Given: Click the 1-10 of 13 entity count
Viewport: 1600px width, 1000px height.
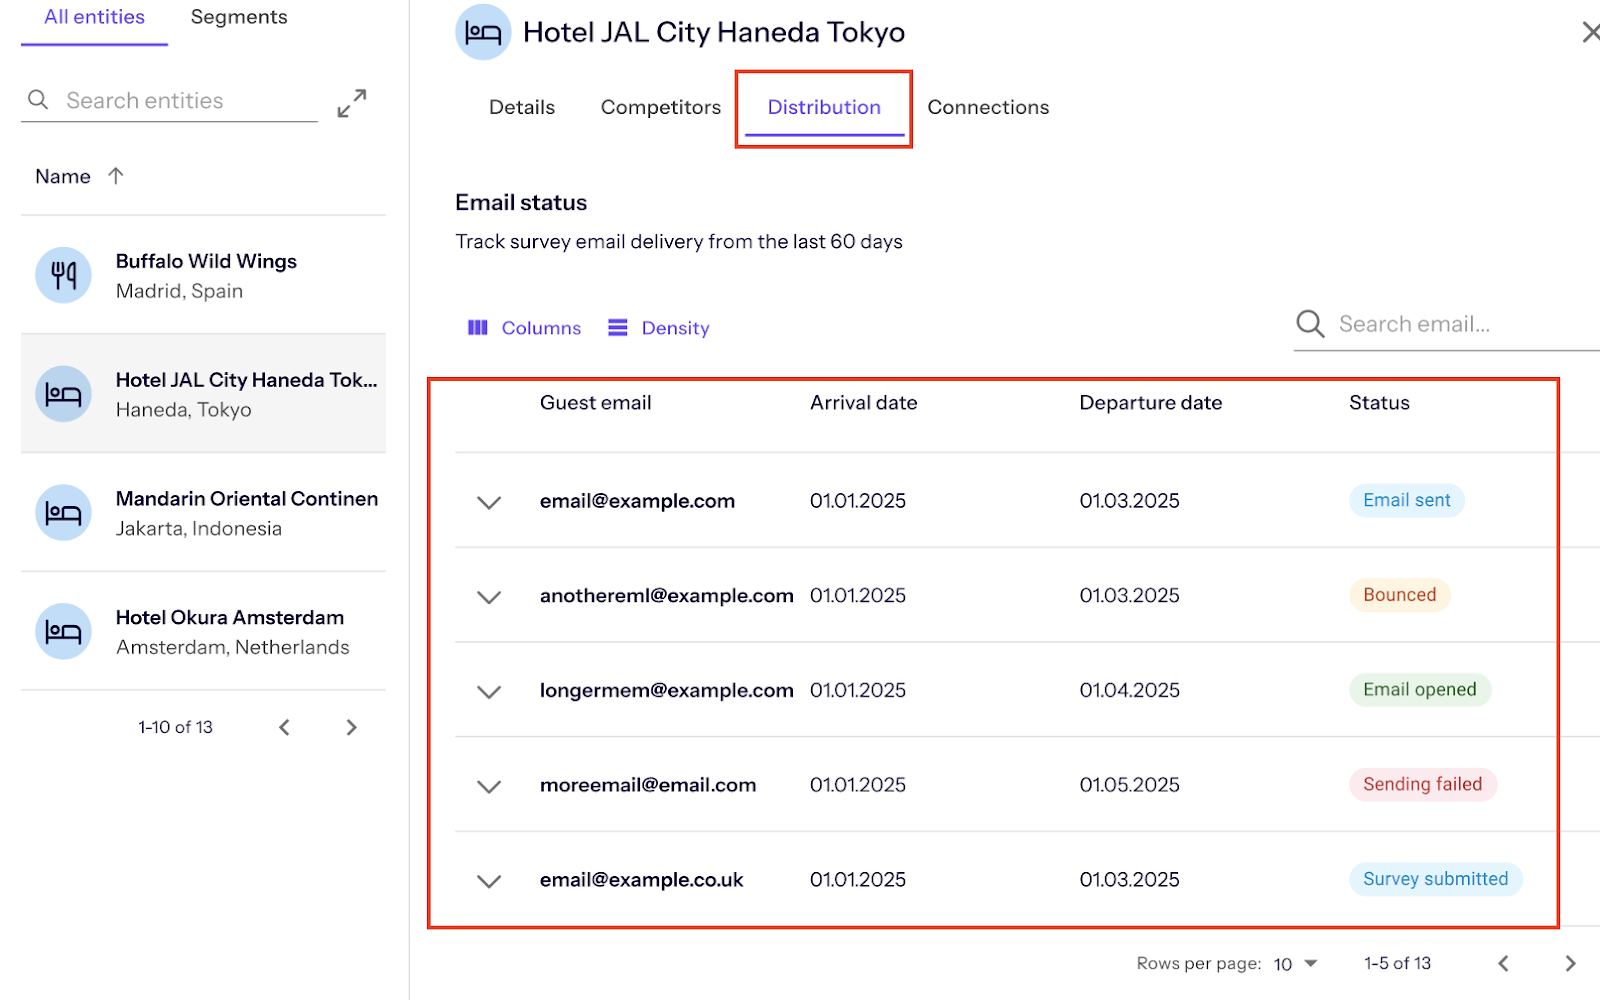Looking at the screenshot, I should point(176,727).
